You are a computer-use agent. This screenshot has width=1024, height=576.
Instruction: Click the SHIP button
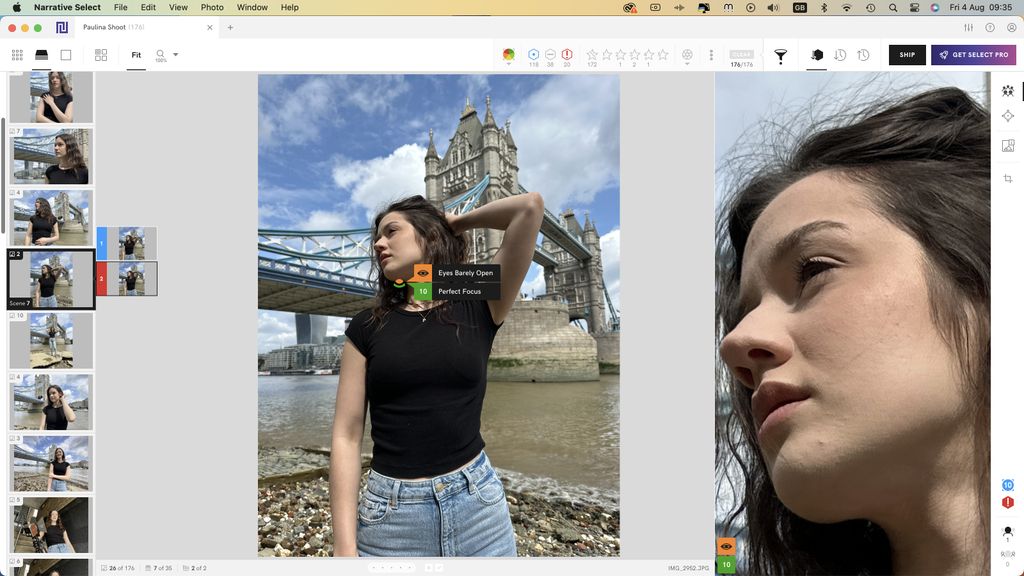tap(906, 55)
